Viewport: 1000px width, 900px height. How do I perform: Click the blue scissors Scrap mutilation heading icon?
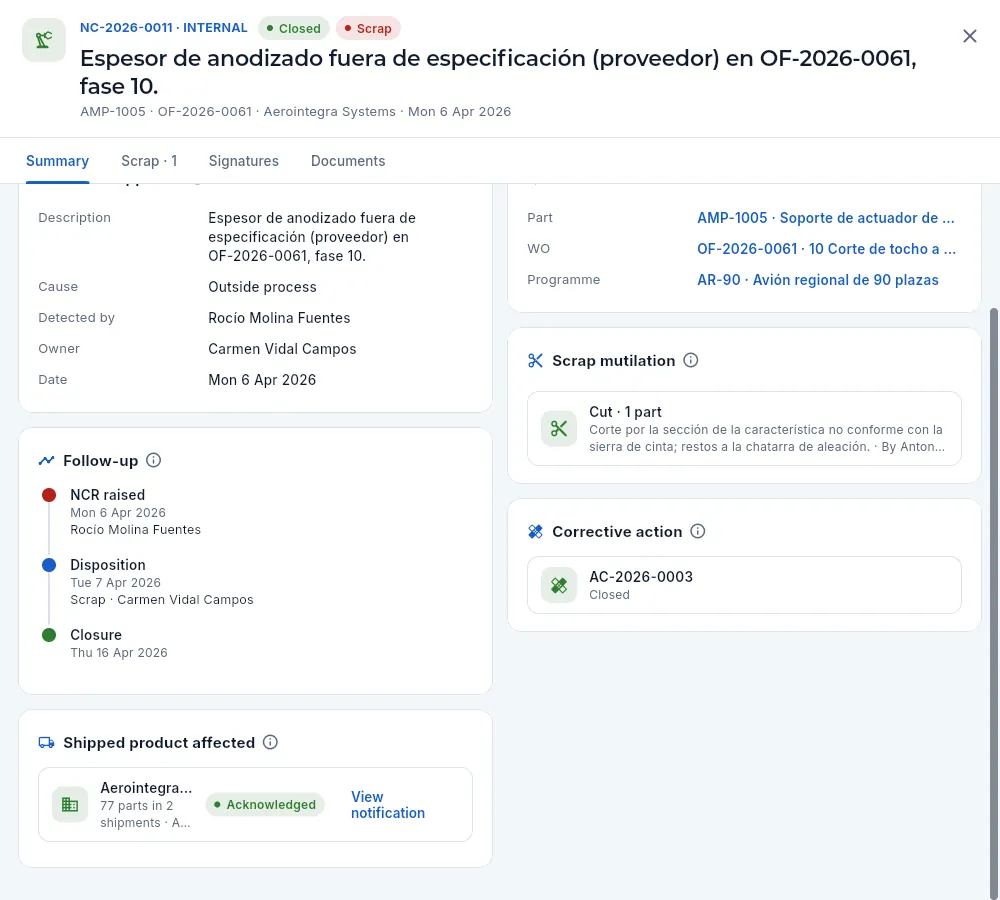[x=535, y=361]
